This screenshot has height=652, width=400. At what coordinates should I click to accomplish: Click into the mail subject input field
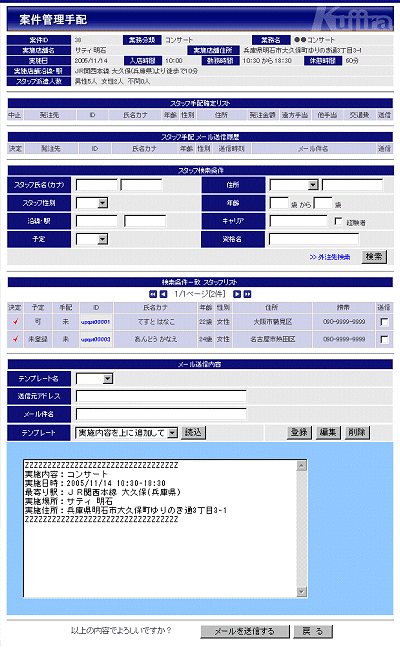point(161,414)
